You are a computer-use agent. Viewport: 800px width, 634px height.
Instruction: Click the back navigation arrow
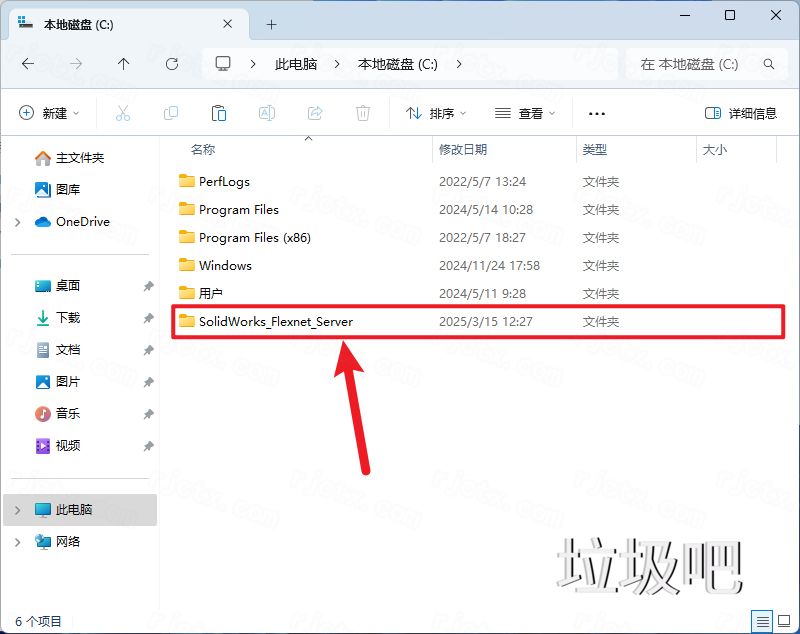(27, 64)
